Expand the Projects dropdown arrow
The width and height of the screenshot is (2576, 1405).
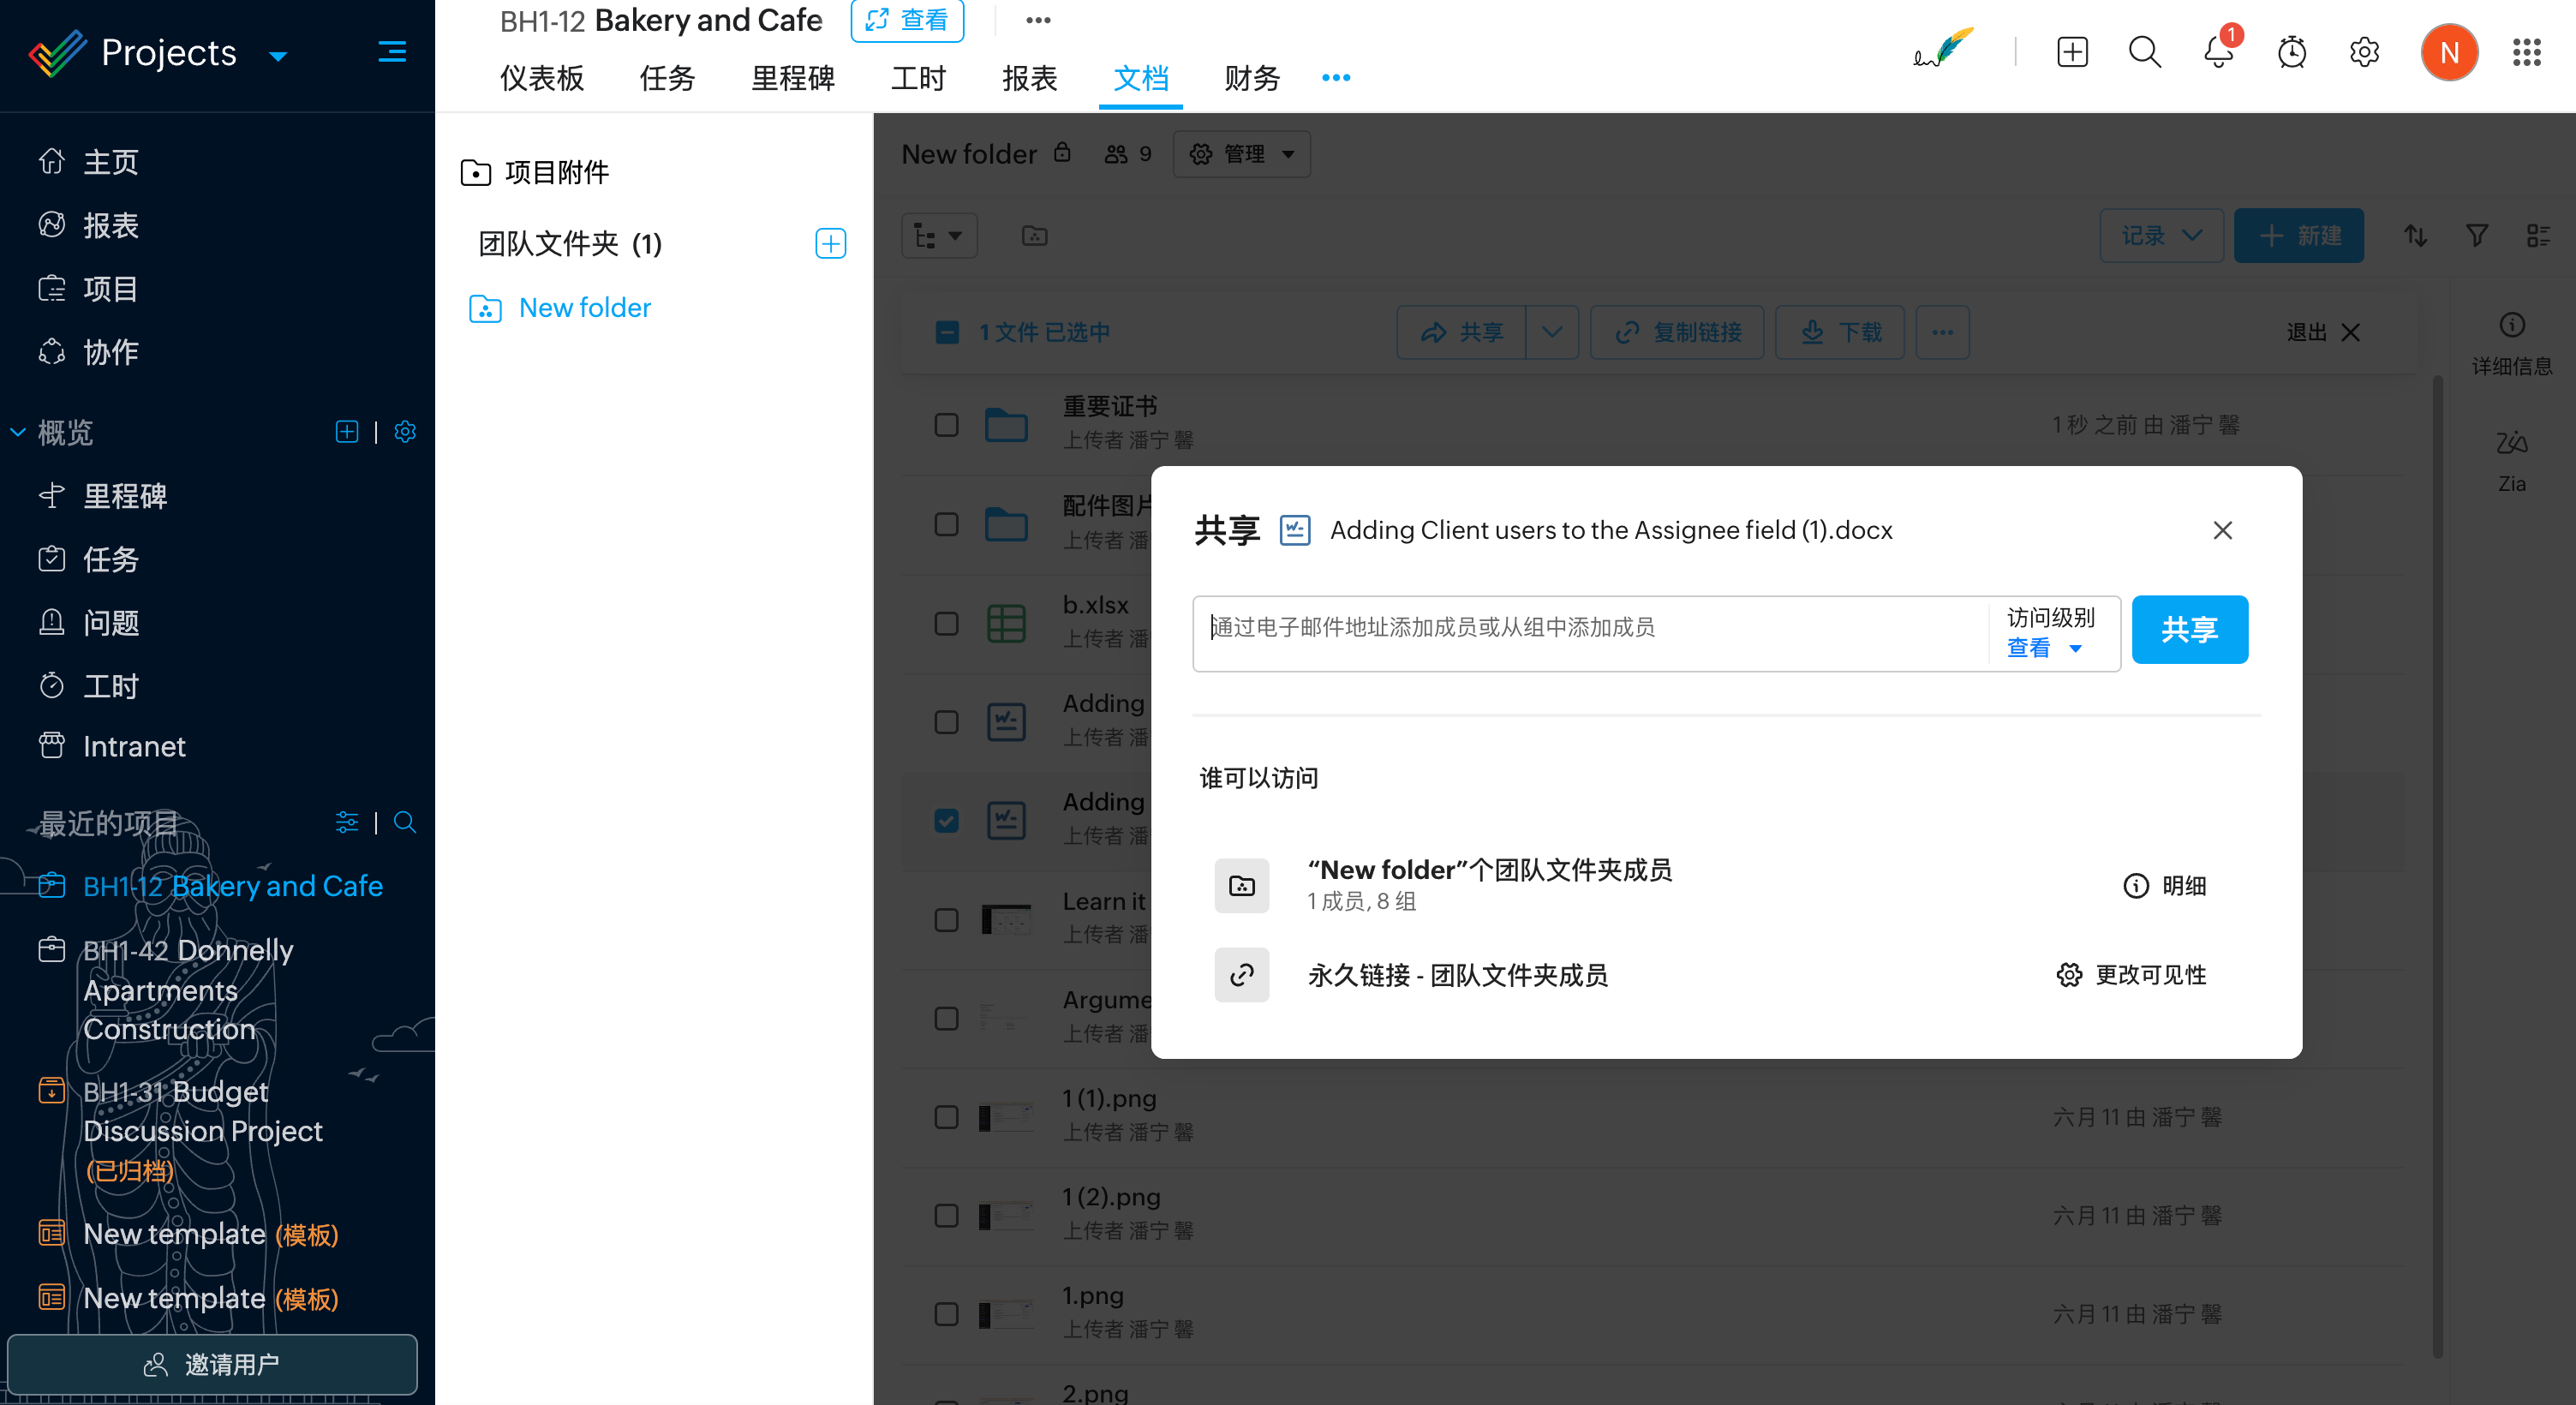(x=279, y=56)
